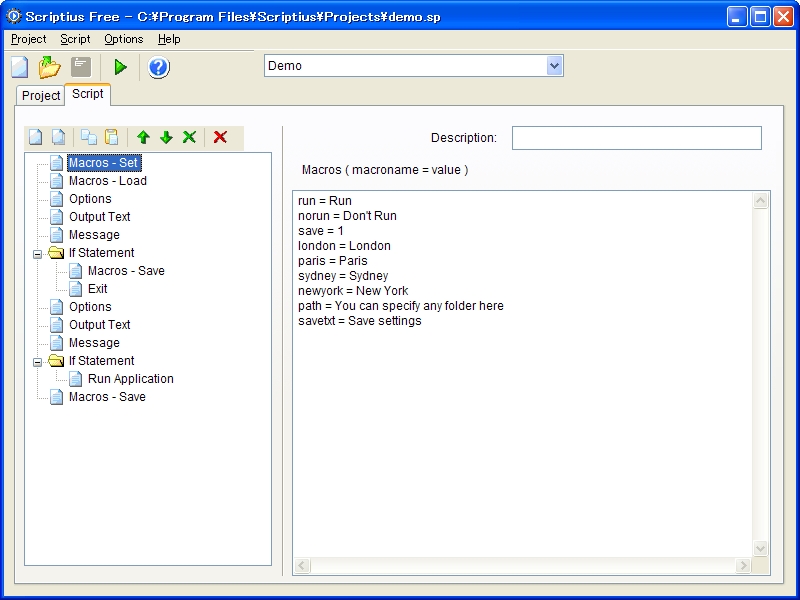Click the Save project toolbar icon
The width and height of the screenshot is (800, 600).
[81, 67]
